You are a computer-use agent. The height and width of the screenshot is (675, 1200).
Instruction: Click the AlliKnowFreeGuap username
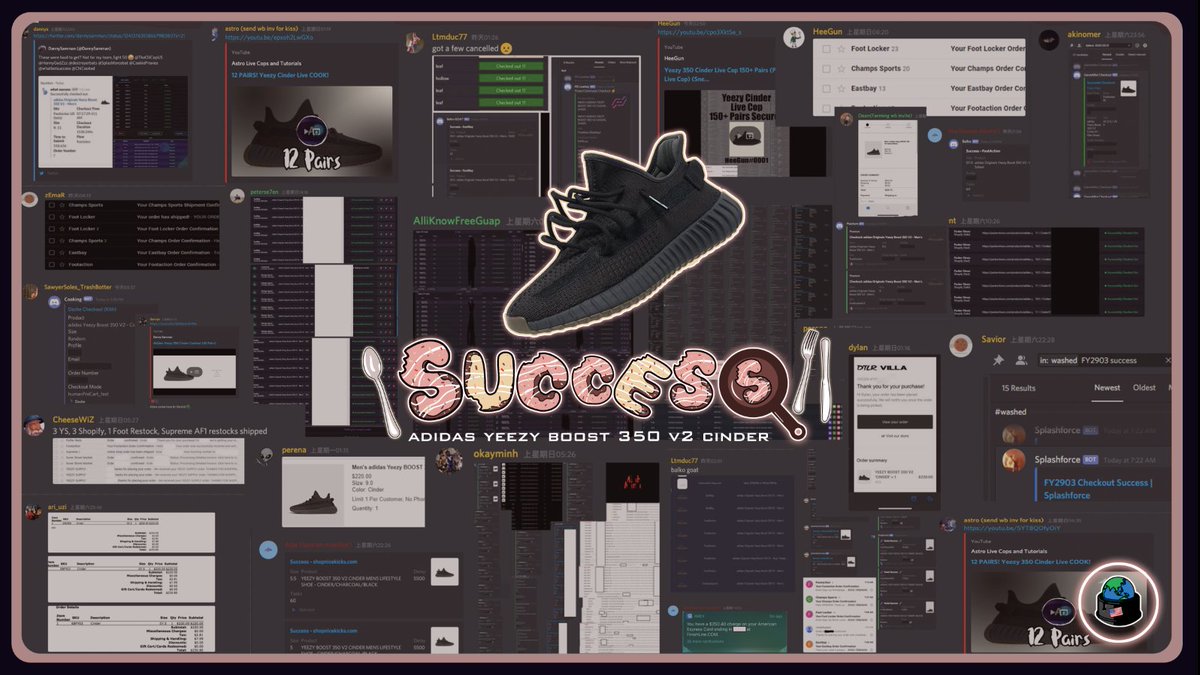point(457,222)
